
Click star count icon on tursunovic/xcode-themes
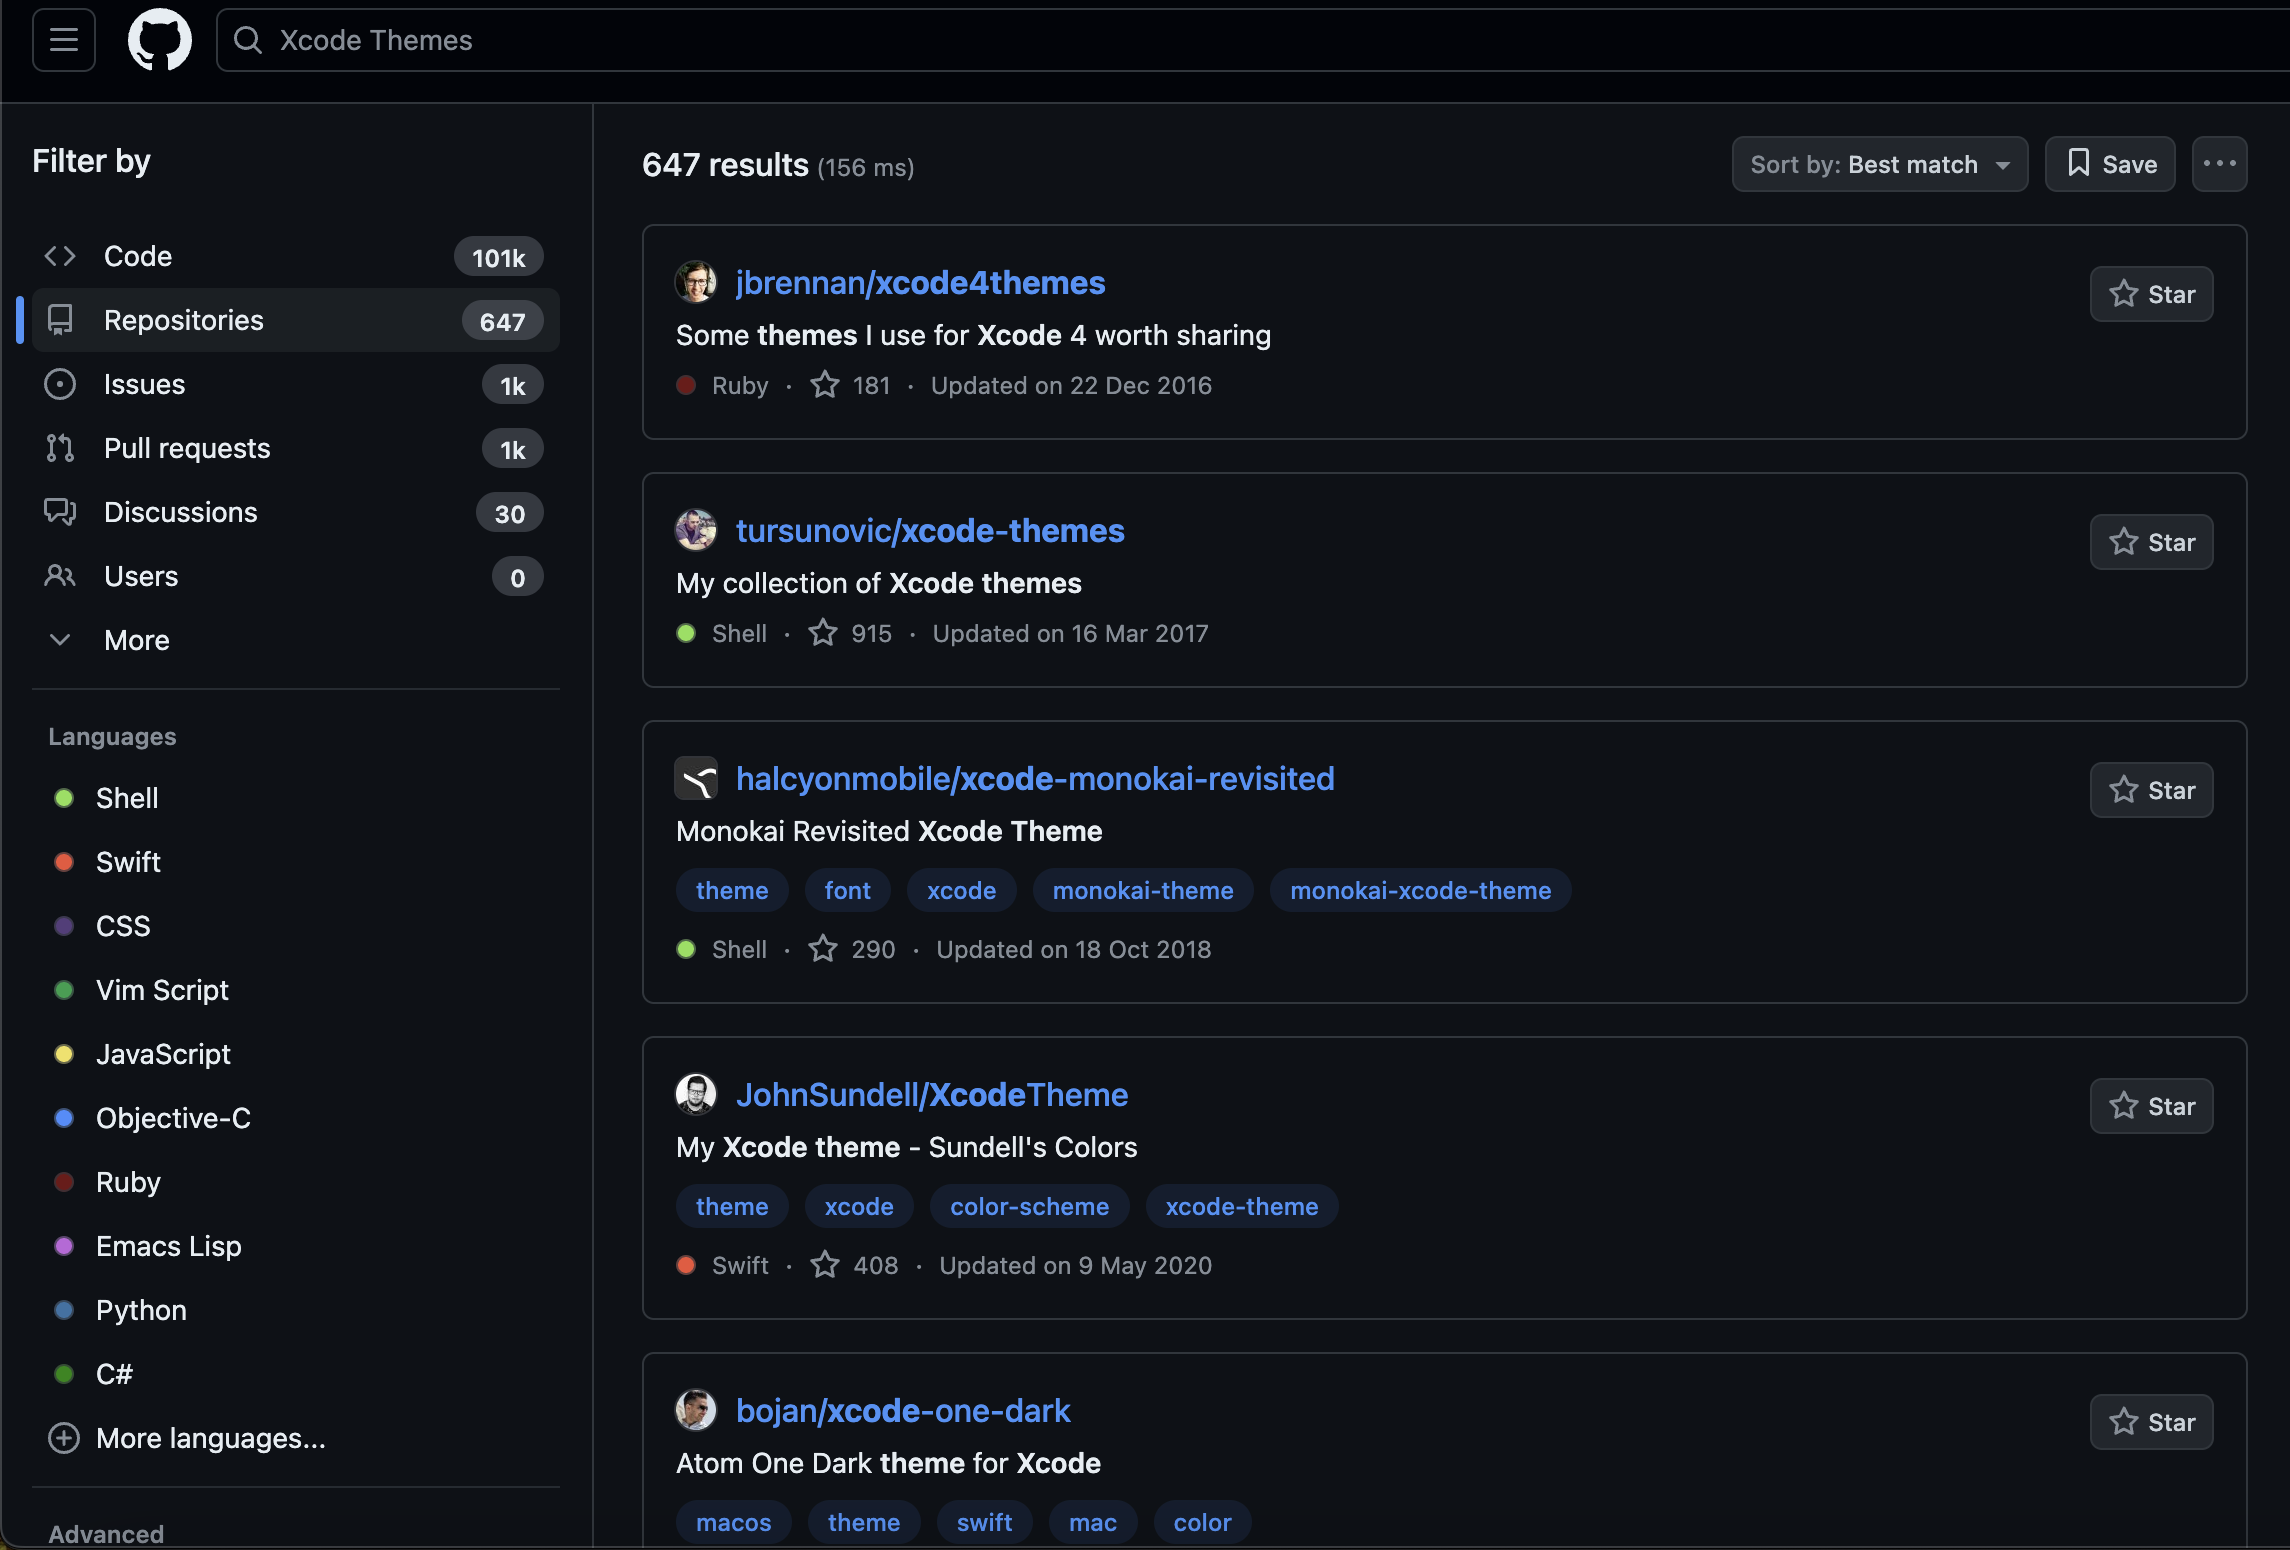click(823, 633)
